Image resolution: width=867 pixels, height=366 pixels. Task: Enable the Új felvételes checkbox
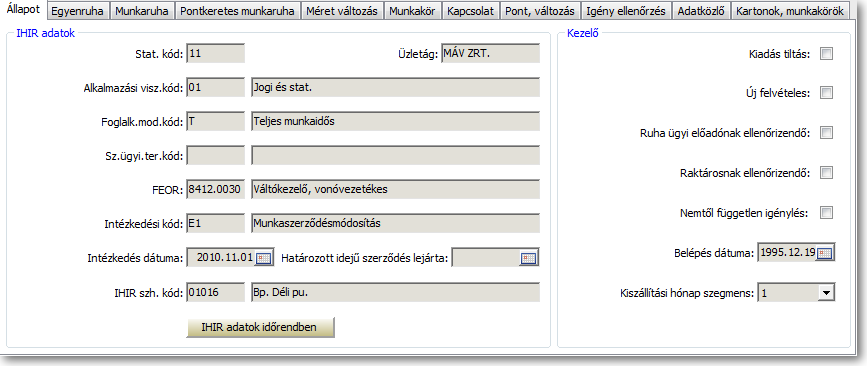826,93
